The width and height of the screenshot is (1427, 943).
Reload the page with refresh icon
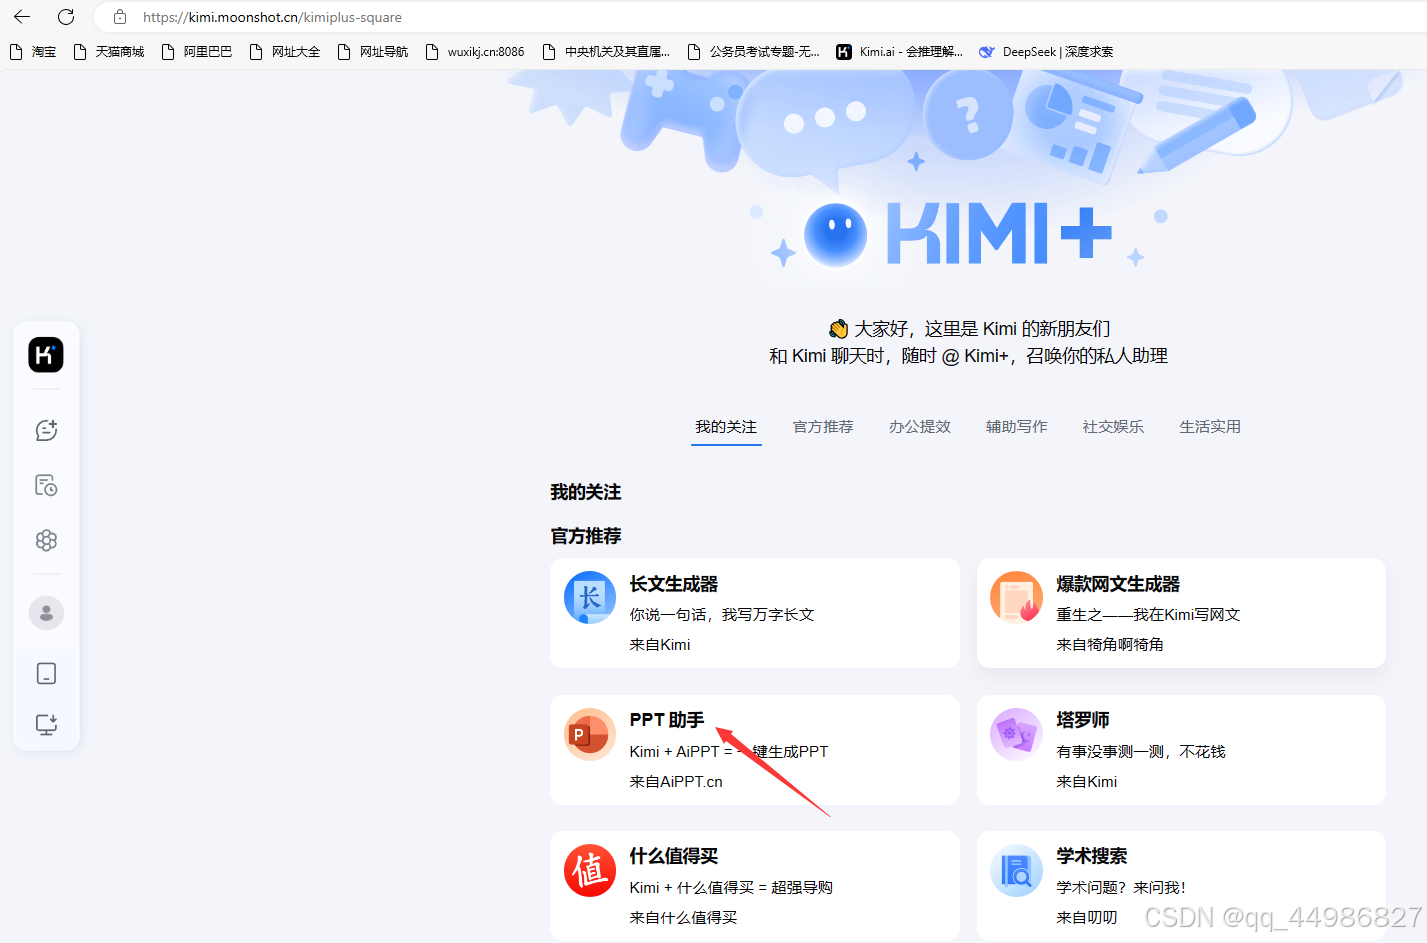(66, 17)
